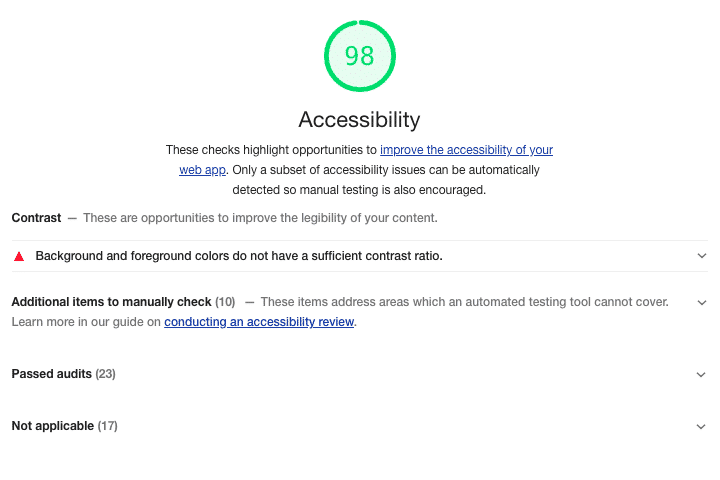
Task: Click "an automated testing tool cannot cover" text
Action: click(x=558, y=302)
